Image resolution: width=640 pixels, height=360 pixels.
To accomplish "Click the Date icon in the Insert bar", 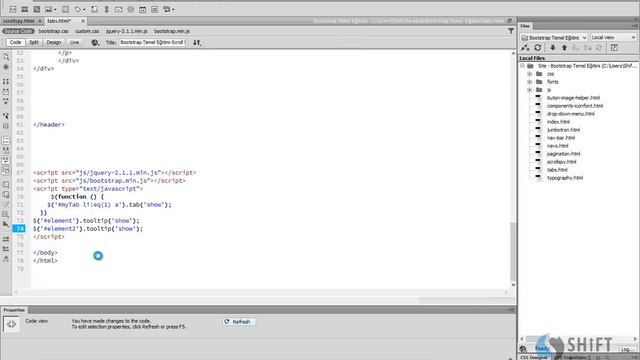I will (142, 9).
